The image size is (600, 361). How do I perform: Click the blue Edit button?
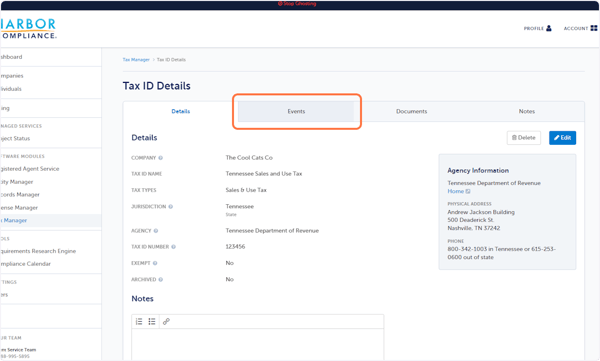click(562, 138)
